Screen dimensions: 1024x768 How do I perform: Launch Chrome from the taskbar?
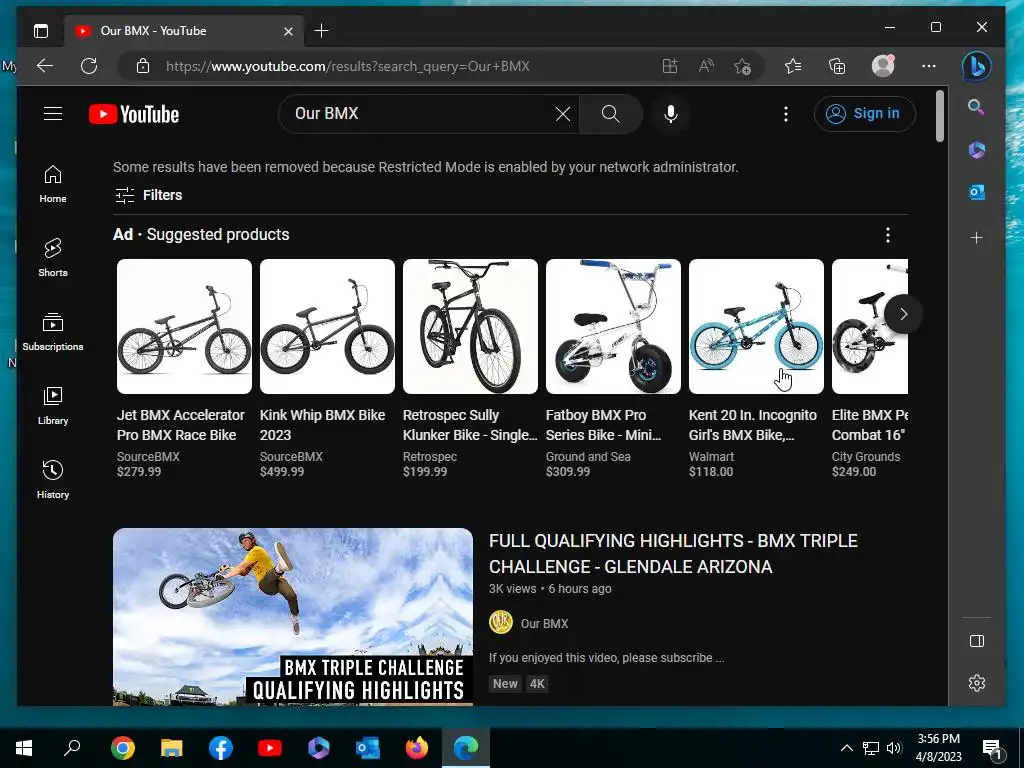pos(123,748)
